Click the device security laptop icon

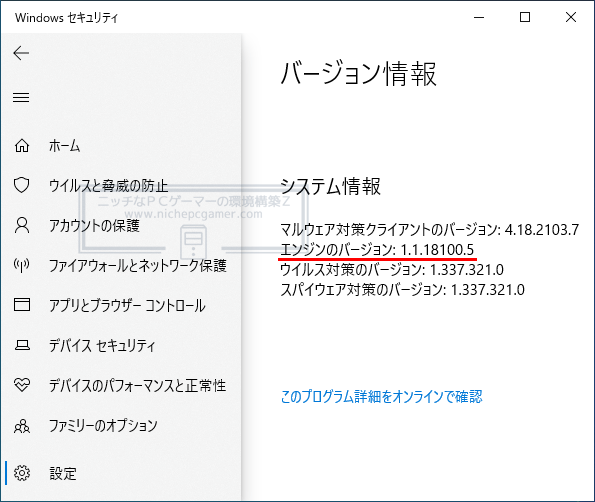click(22, 345)
